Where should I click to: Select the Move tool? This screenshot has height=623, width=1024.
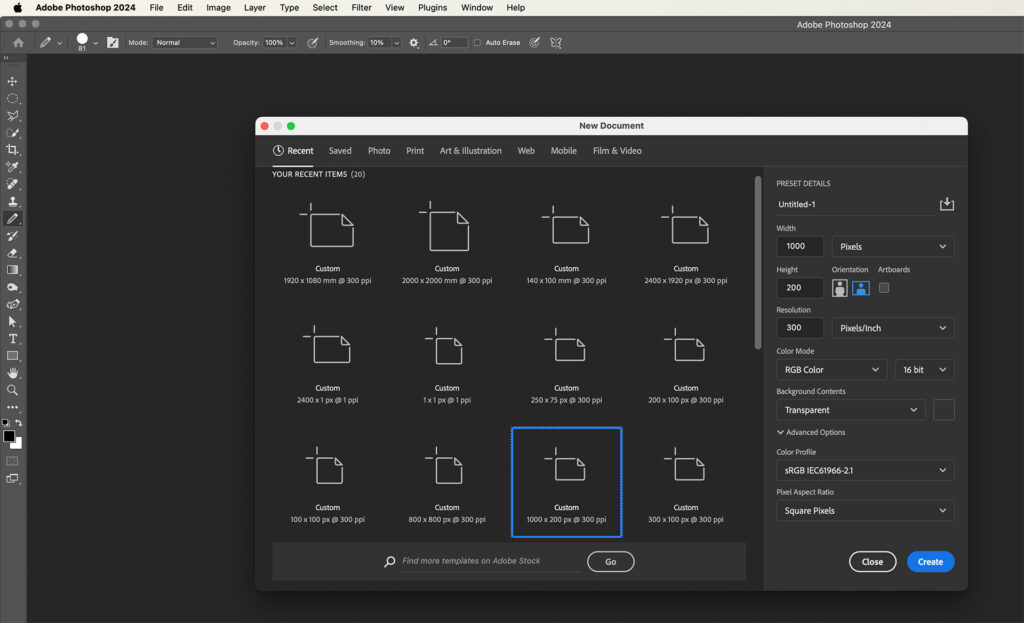coord(13,81)
